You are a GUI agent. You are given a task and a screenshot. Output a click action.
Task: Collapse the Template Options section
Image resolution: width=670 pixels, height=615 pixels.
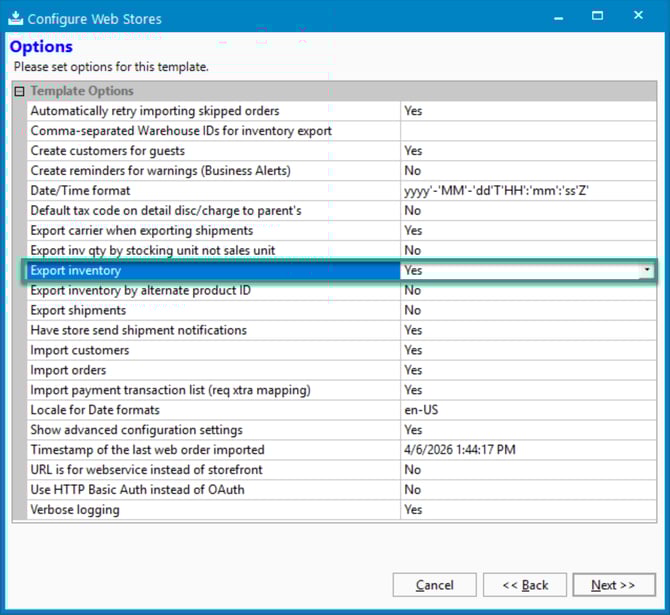[20, 91]
